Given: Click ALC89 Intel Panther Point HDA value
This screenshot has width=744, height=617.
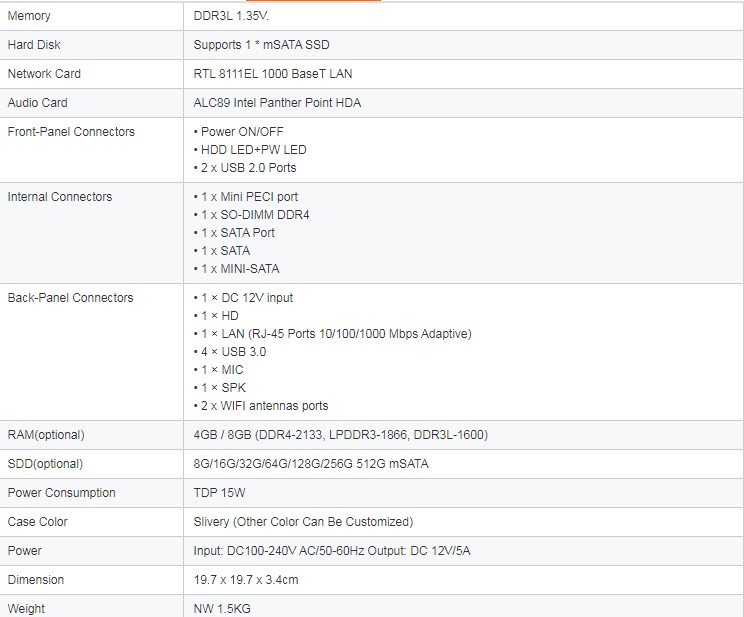Looking at the screenshot, I should pyautogui.click(x=279, y=103).
